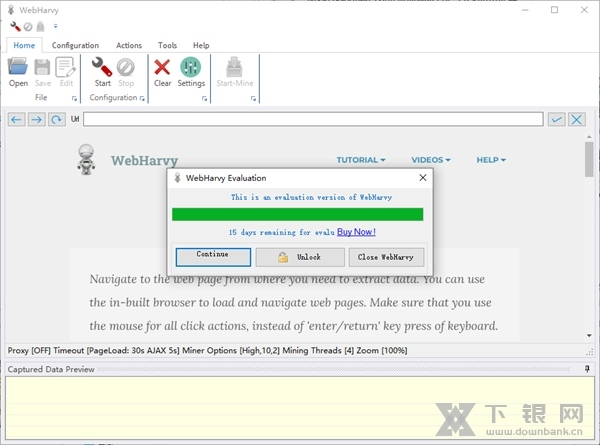Click Timeout [PageLoad: 30s AJAX 5s] status text

pyautogui.click(x=116, y=350)
